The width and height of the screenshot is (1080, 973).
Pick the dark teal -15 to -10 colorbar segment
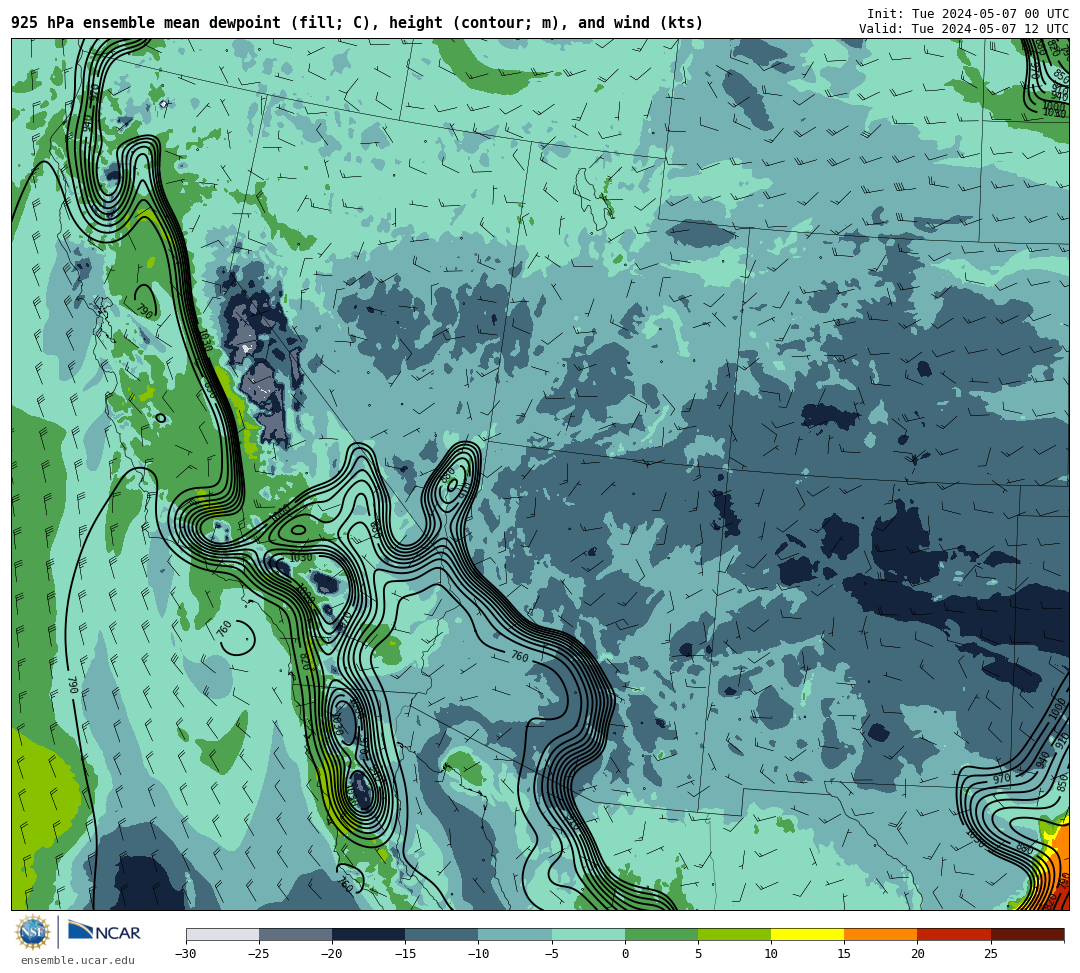pos(442,934)
